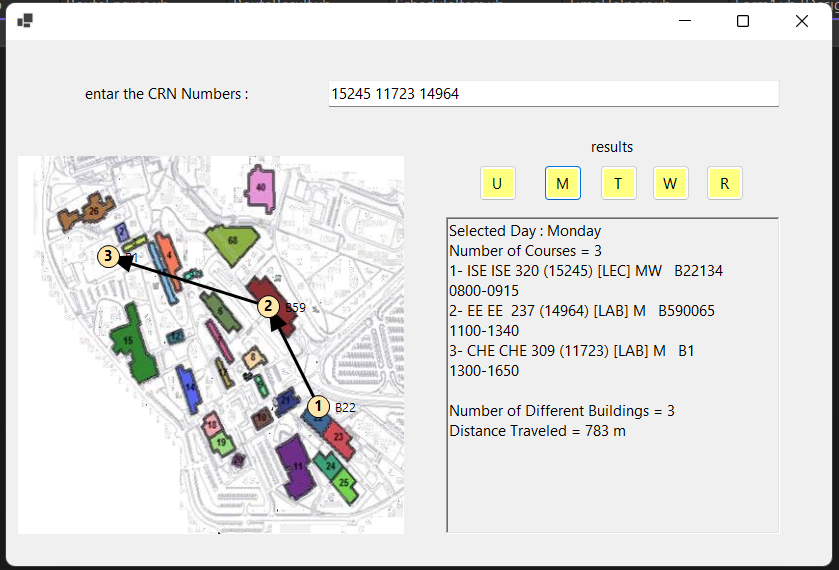This screenshot has height=570, width=839.
Task: Select green building 15 on the map
Action: pos(131,345)
